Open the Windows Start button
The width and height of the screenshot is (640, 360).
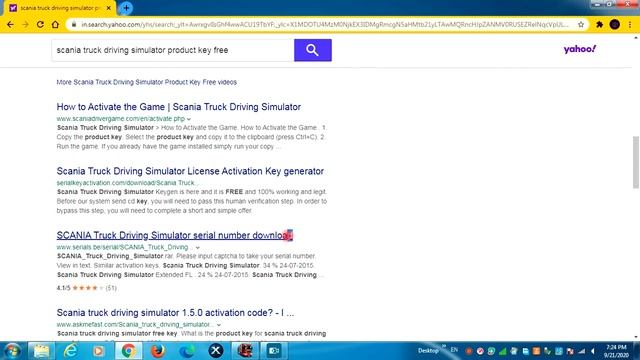point(12,351)
